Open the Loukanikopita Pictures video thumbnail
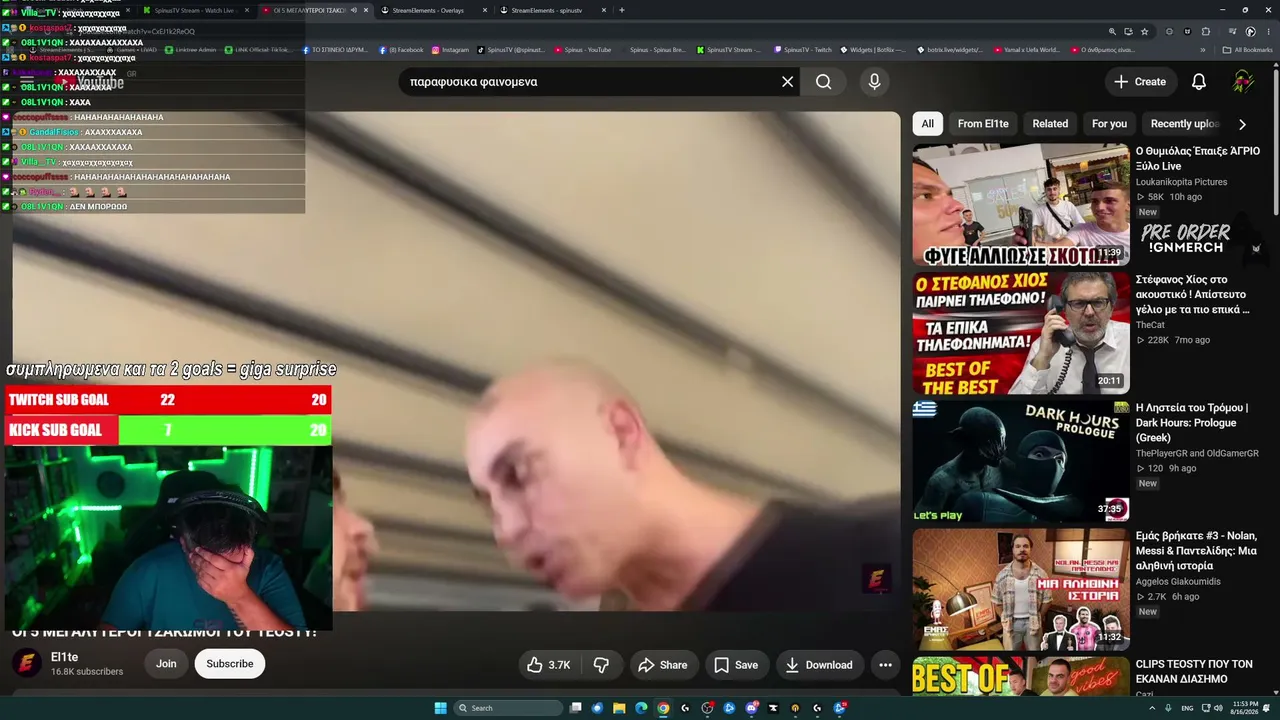The width and height of the screenshot is (1280, 720). pos(1021,204)
